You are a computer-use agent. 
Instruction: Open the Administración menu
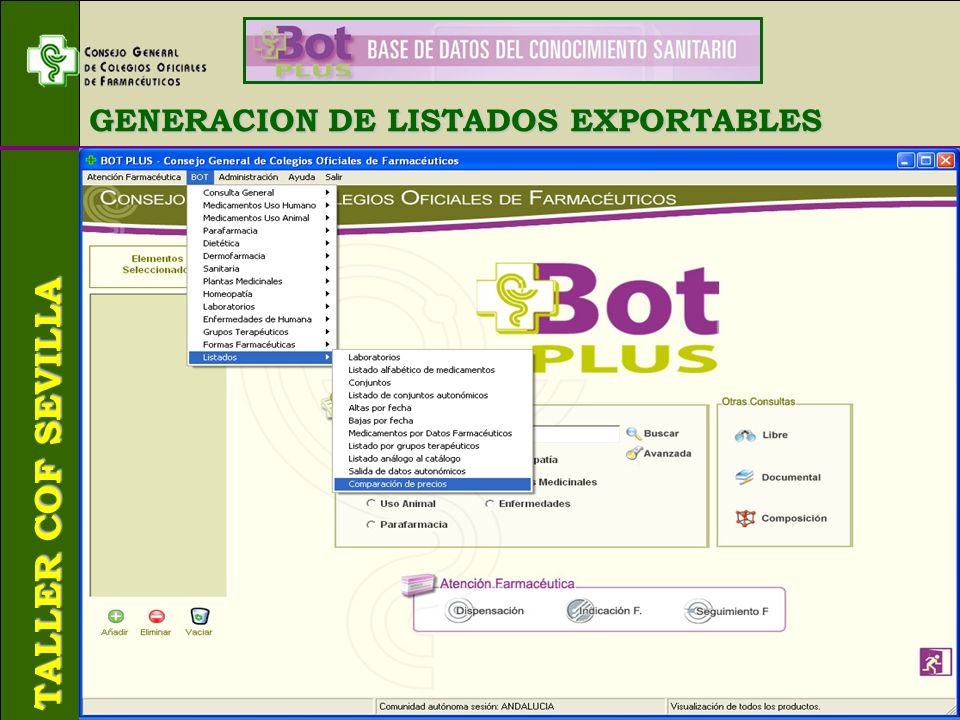pyautogui.click(x=248, y=177)
